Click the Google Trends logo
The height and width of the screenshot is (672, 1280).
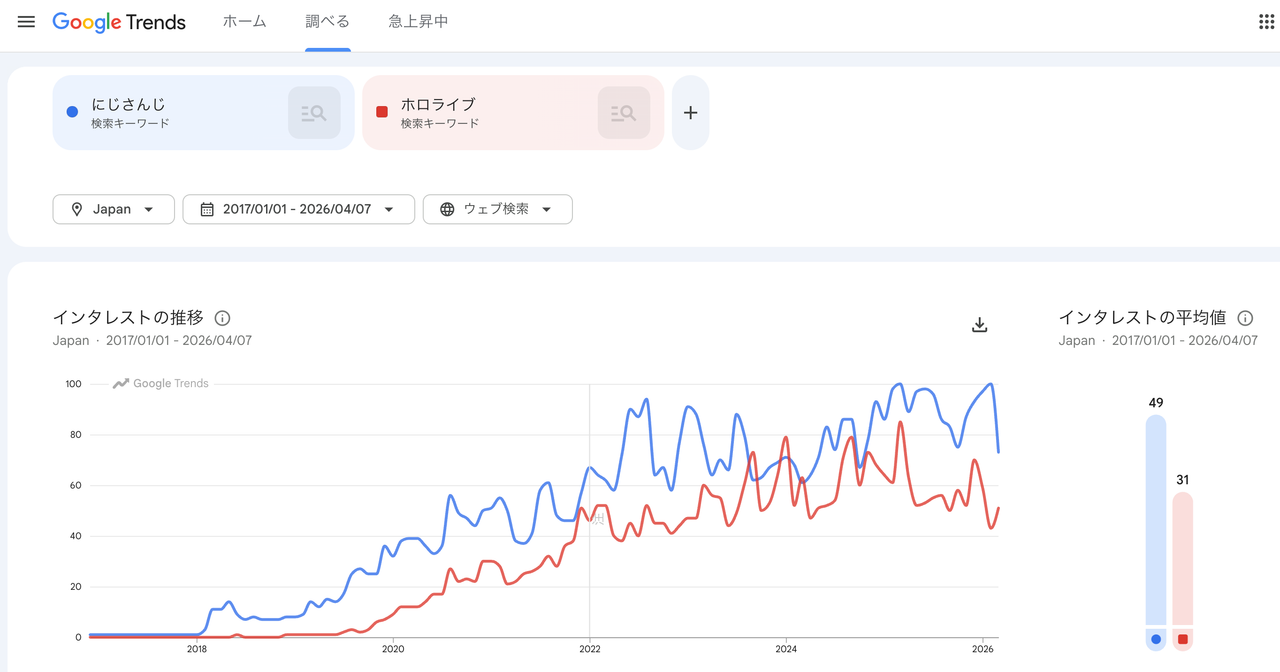tap(119, 22)
